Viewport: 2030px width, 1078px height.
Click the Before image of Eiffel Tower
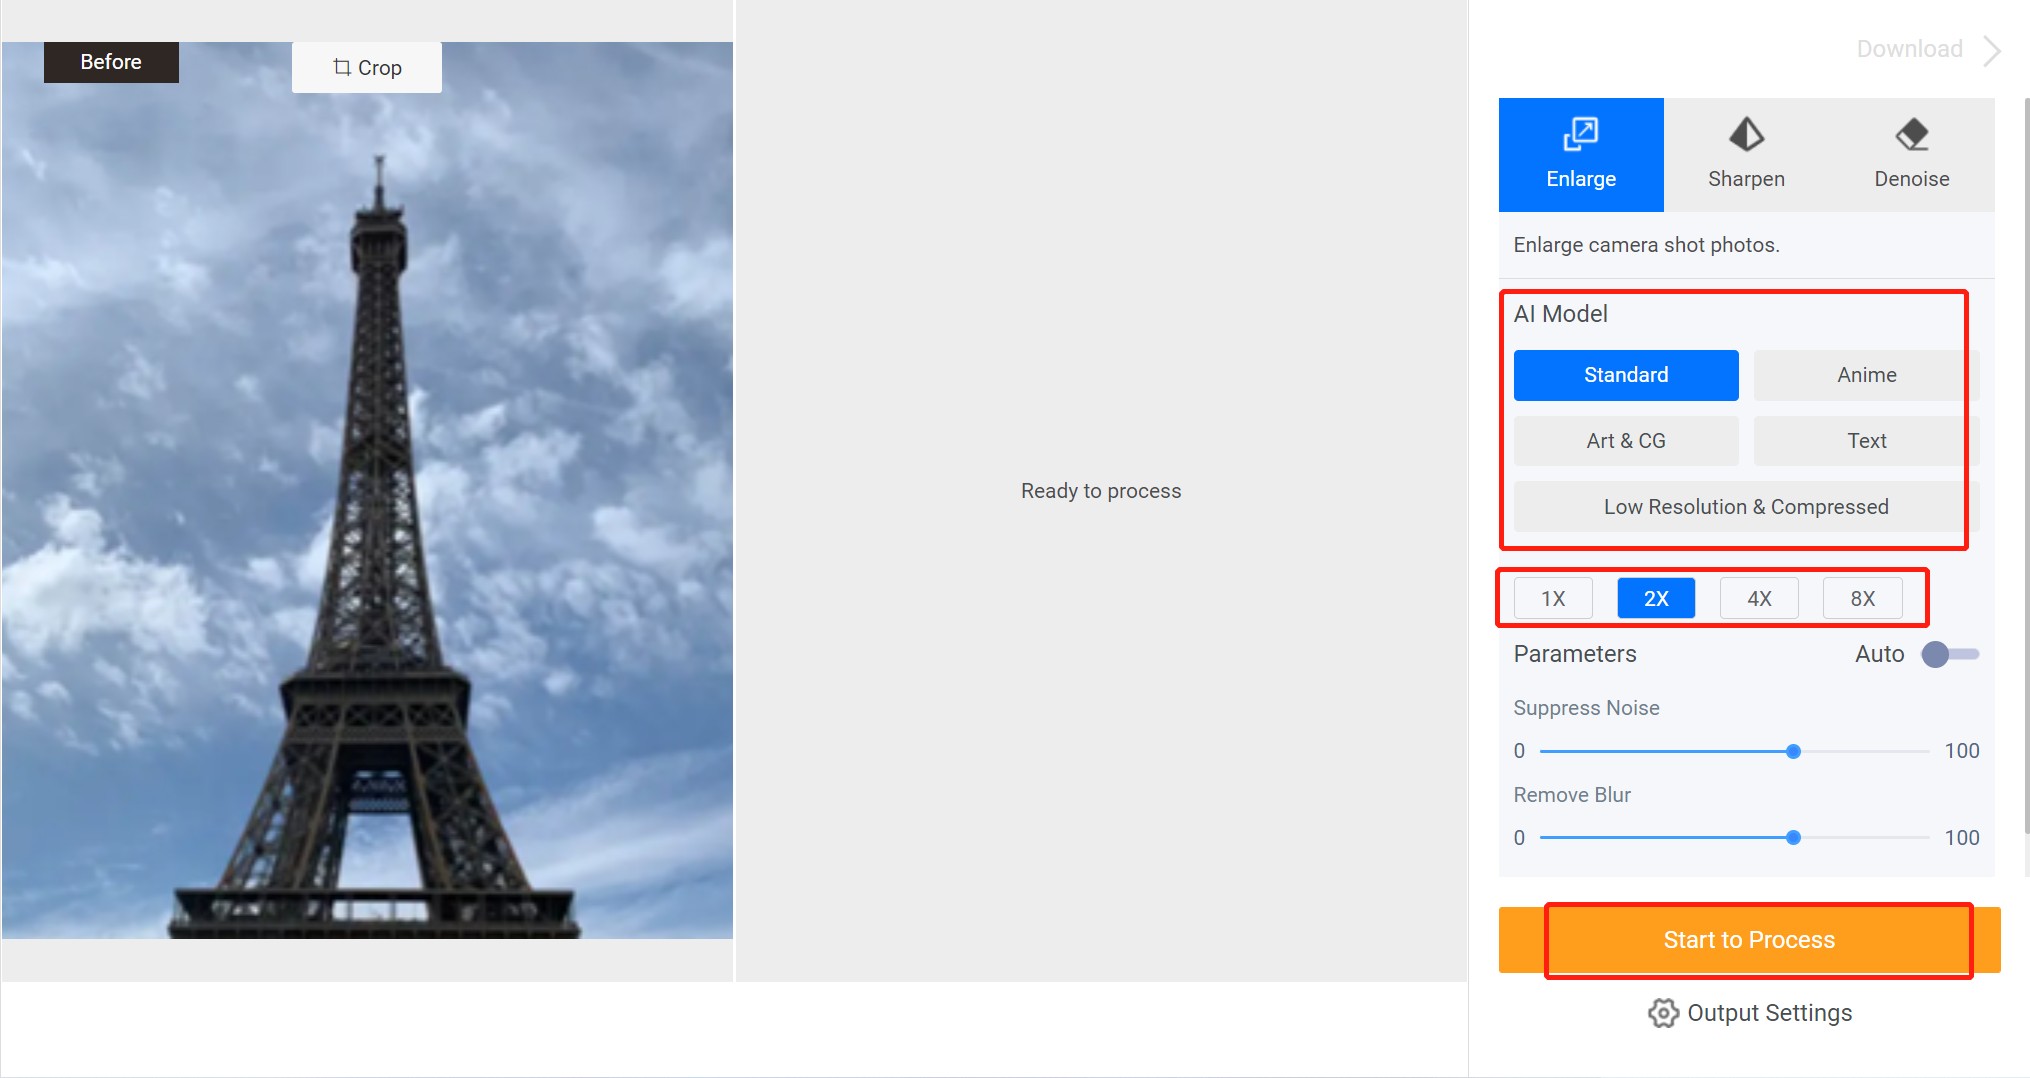[367, 490]
